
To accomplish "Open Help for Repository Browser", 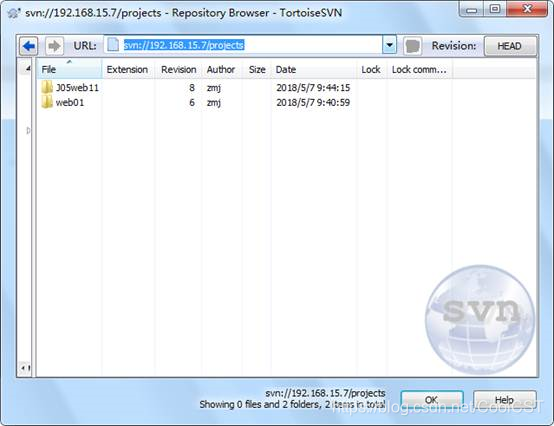I will (x=504, y=400).
